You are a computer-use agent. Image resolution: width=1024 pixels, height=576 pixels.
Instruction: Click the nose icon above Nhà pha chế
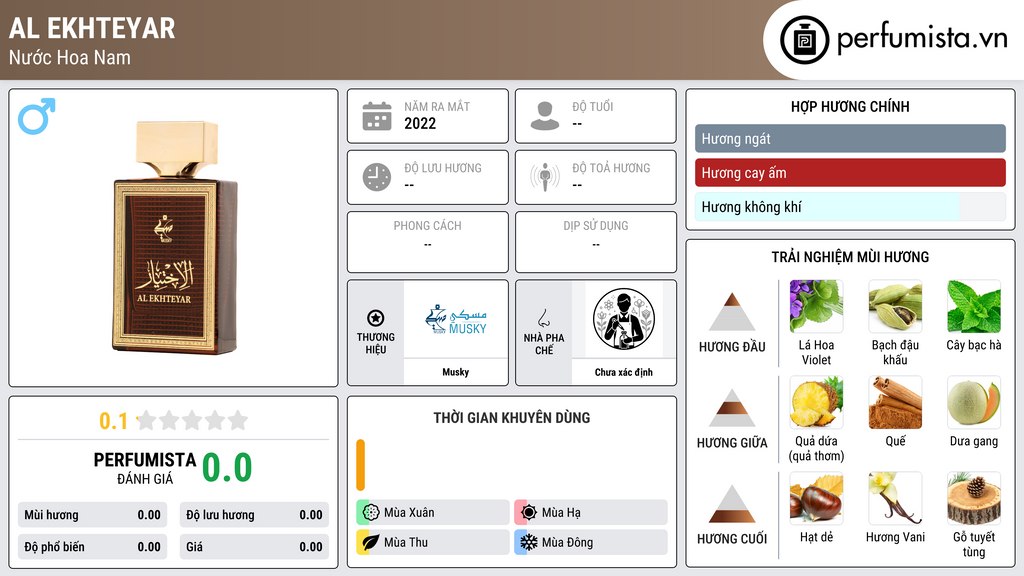point(543,318)
